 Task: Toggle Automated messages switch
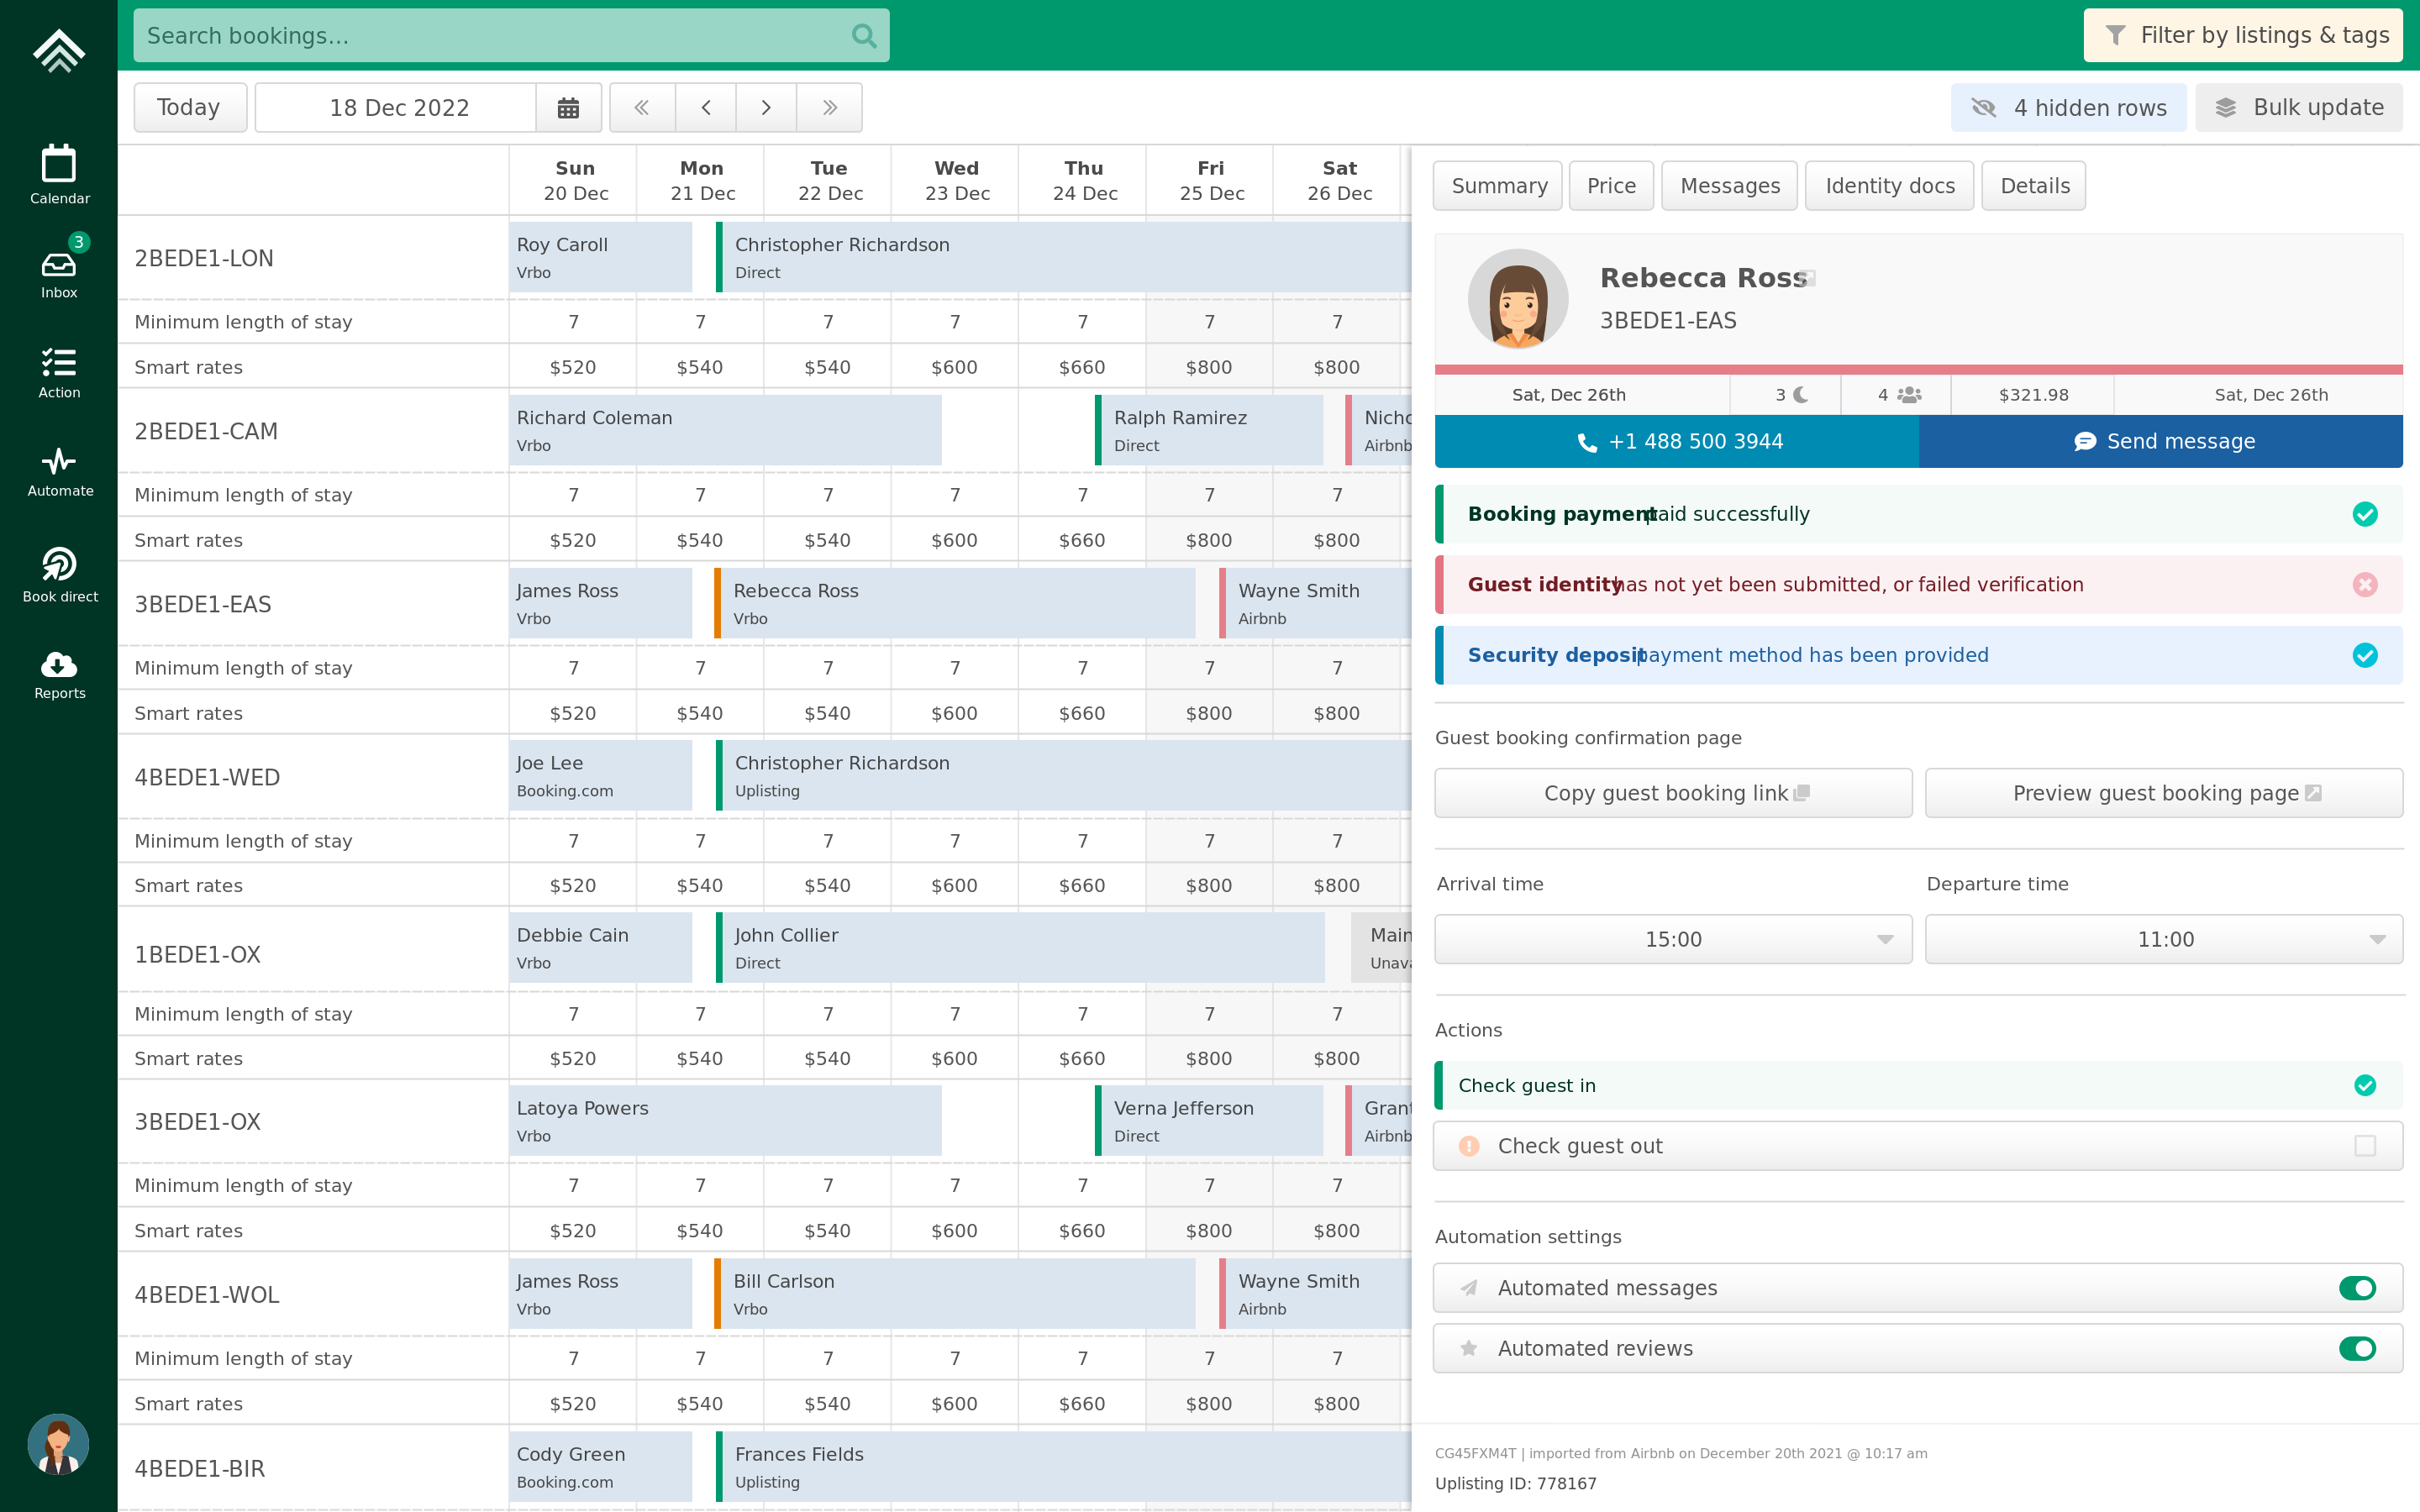click(2361, 1287)
